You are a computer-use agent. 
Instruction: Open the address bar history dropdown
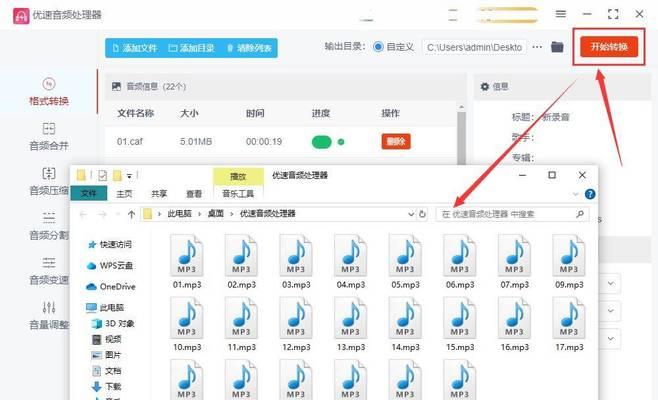411,214
